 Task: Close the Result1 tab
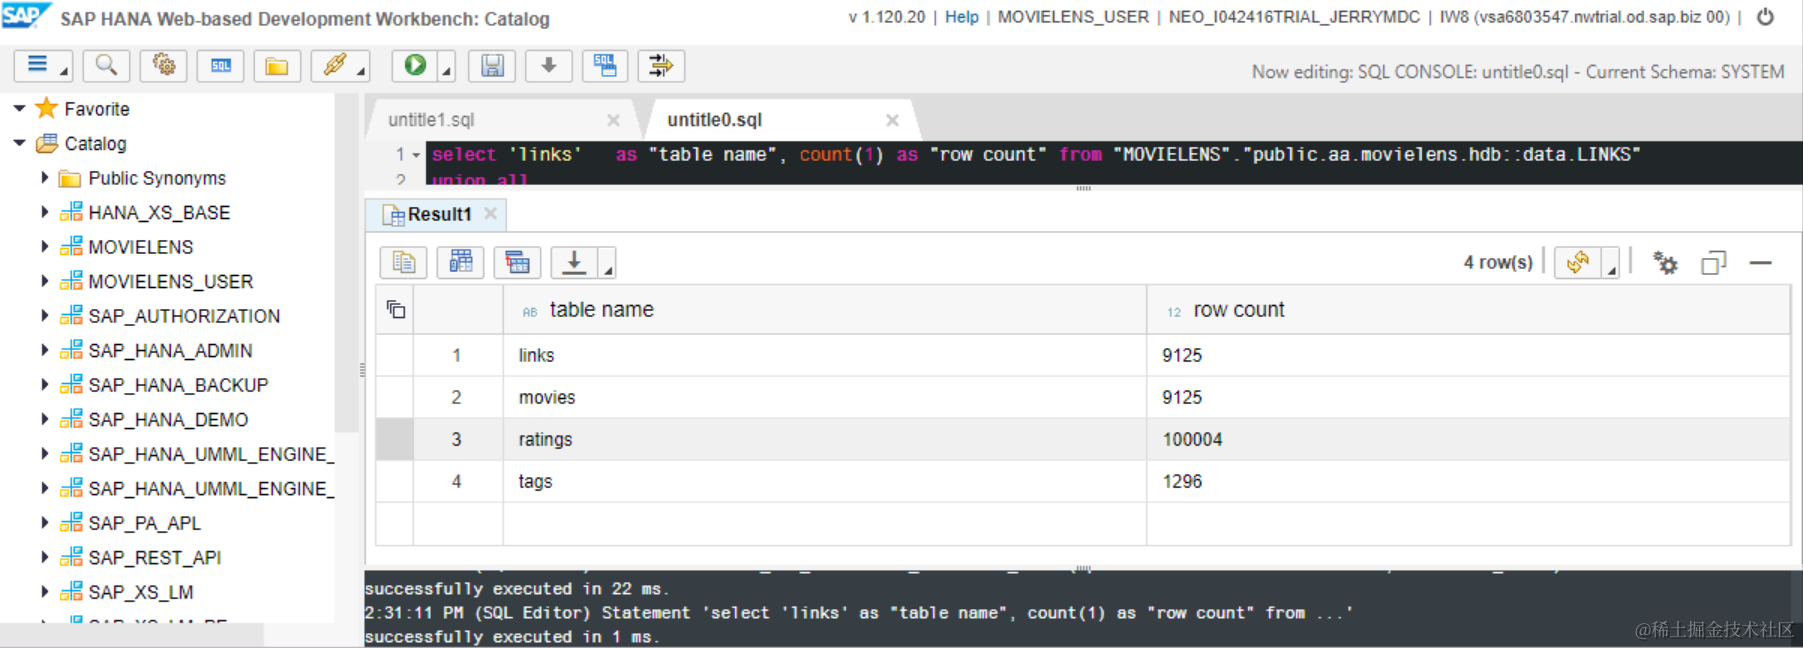(x=490, y=213)
